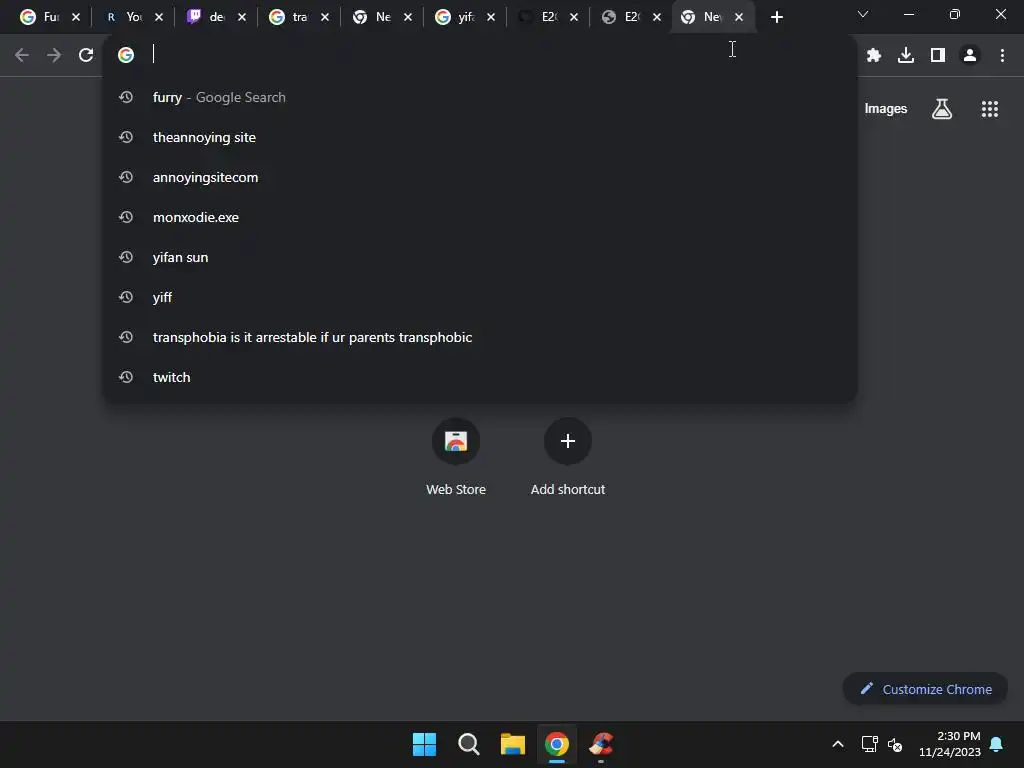
Task: Open the Extensions puzzle icon
Action: 874,56
